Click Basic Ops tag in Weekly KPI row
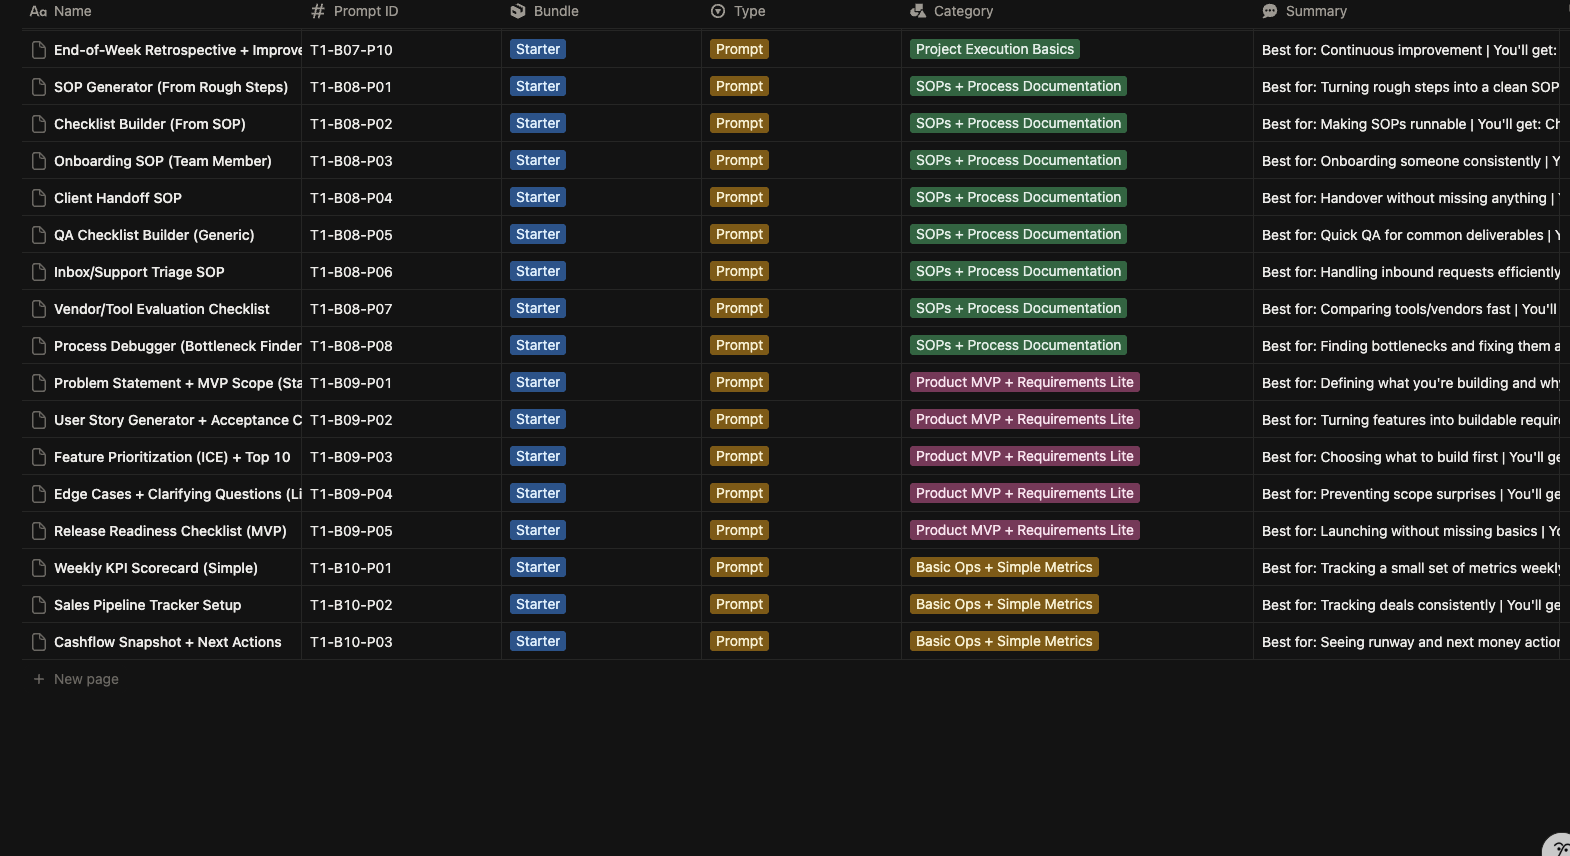The width and height of the screenshot is (1570, 856). click(x=1004, y=567)
